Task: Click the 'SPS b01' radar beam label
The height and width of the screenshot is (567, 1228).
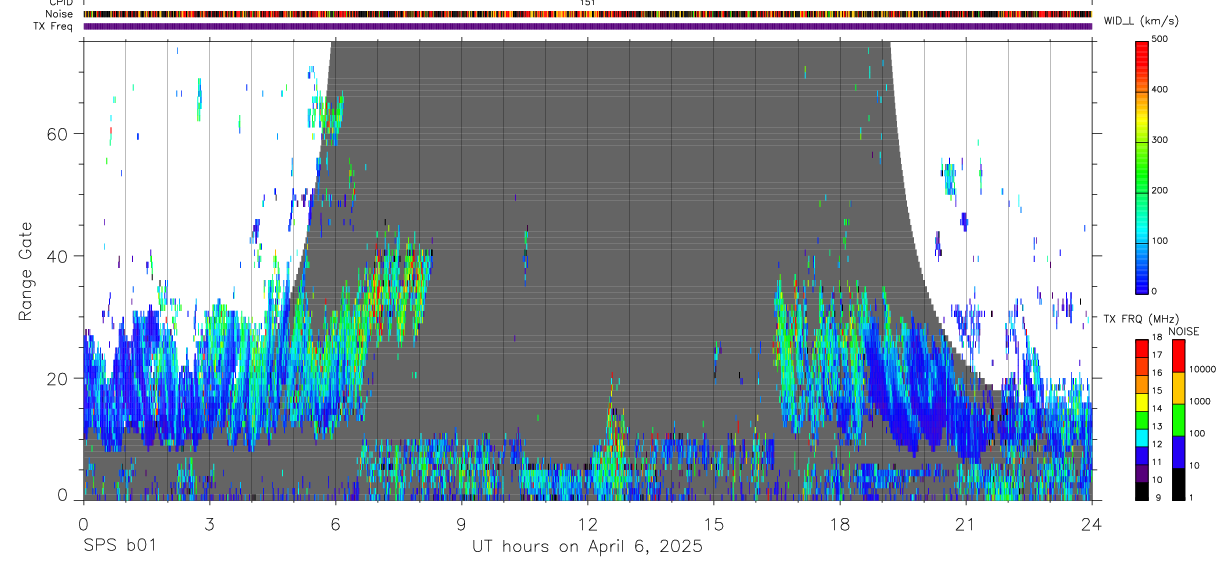Action: (x=119, y=547)
